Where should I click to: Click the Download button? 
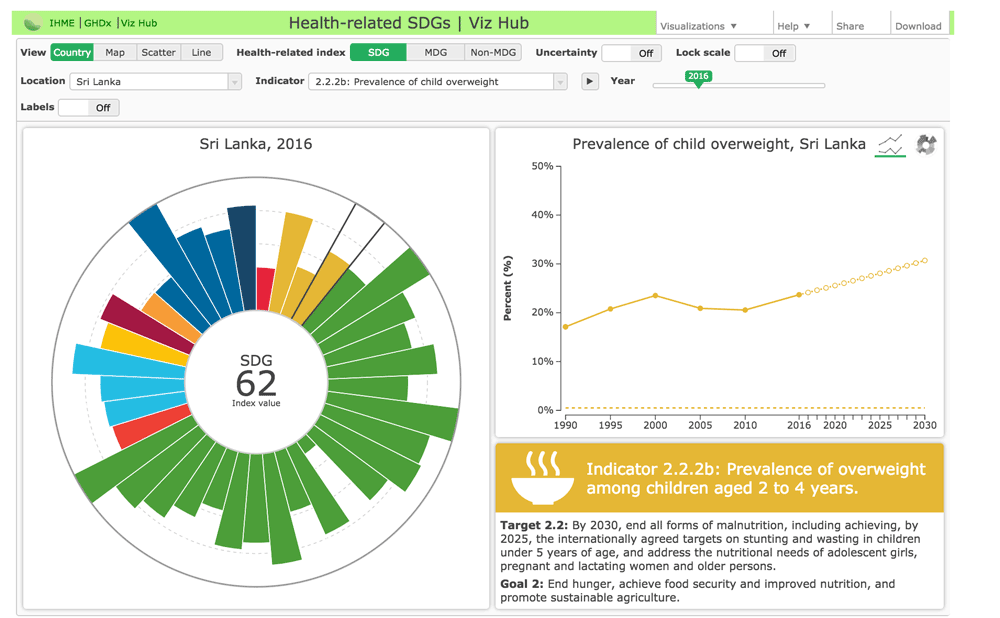point(918,26)
